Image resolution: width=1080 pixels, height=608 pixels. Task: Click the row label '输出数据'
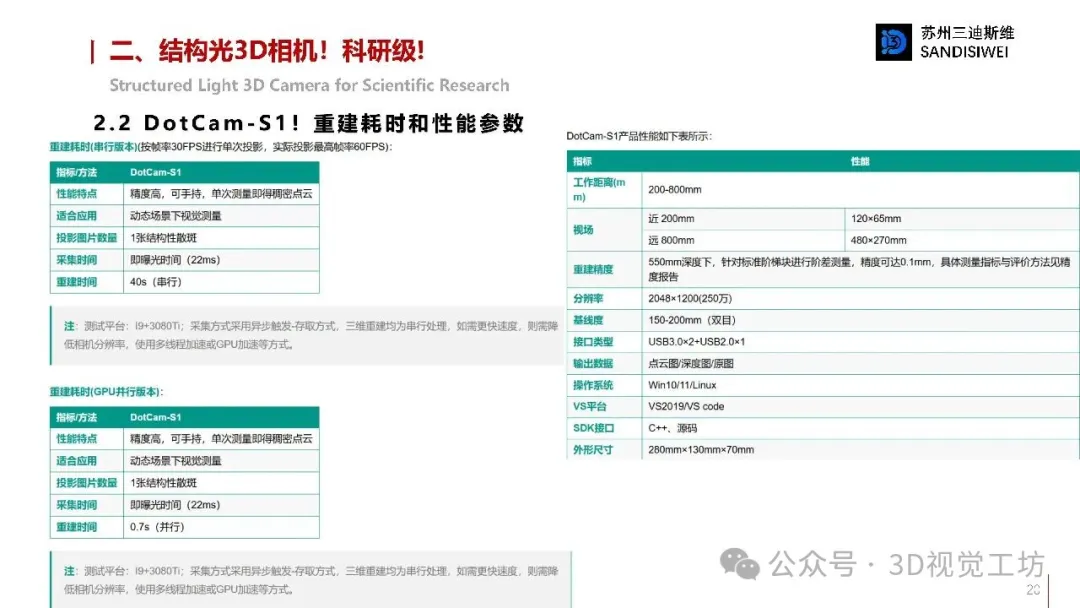click(592, 364)
